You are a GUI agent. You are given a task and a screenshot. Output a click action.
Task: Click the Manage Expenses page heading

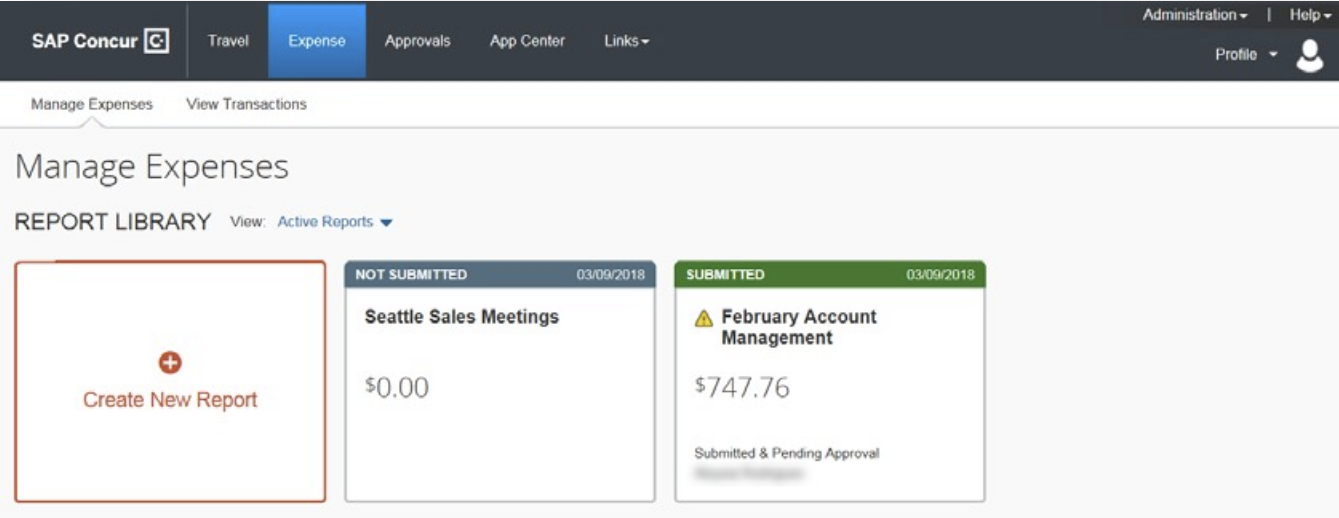point(152,168)
